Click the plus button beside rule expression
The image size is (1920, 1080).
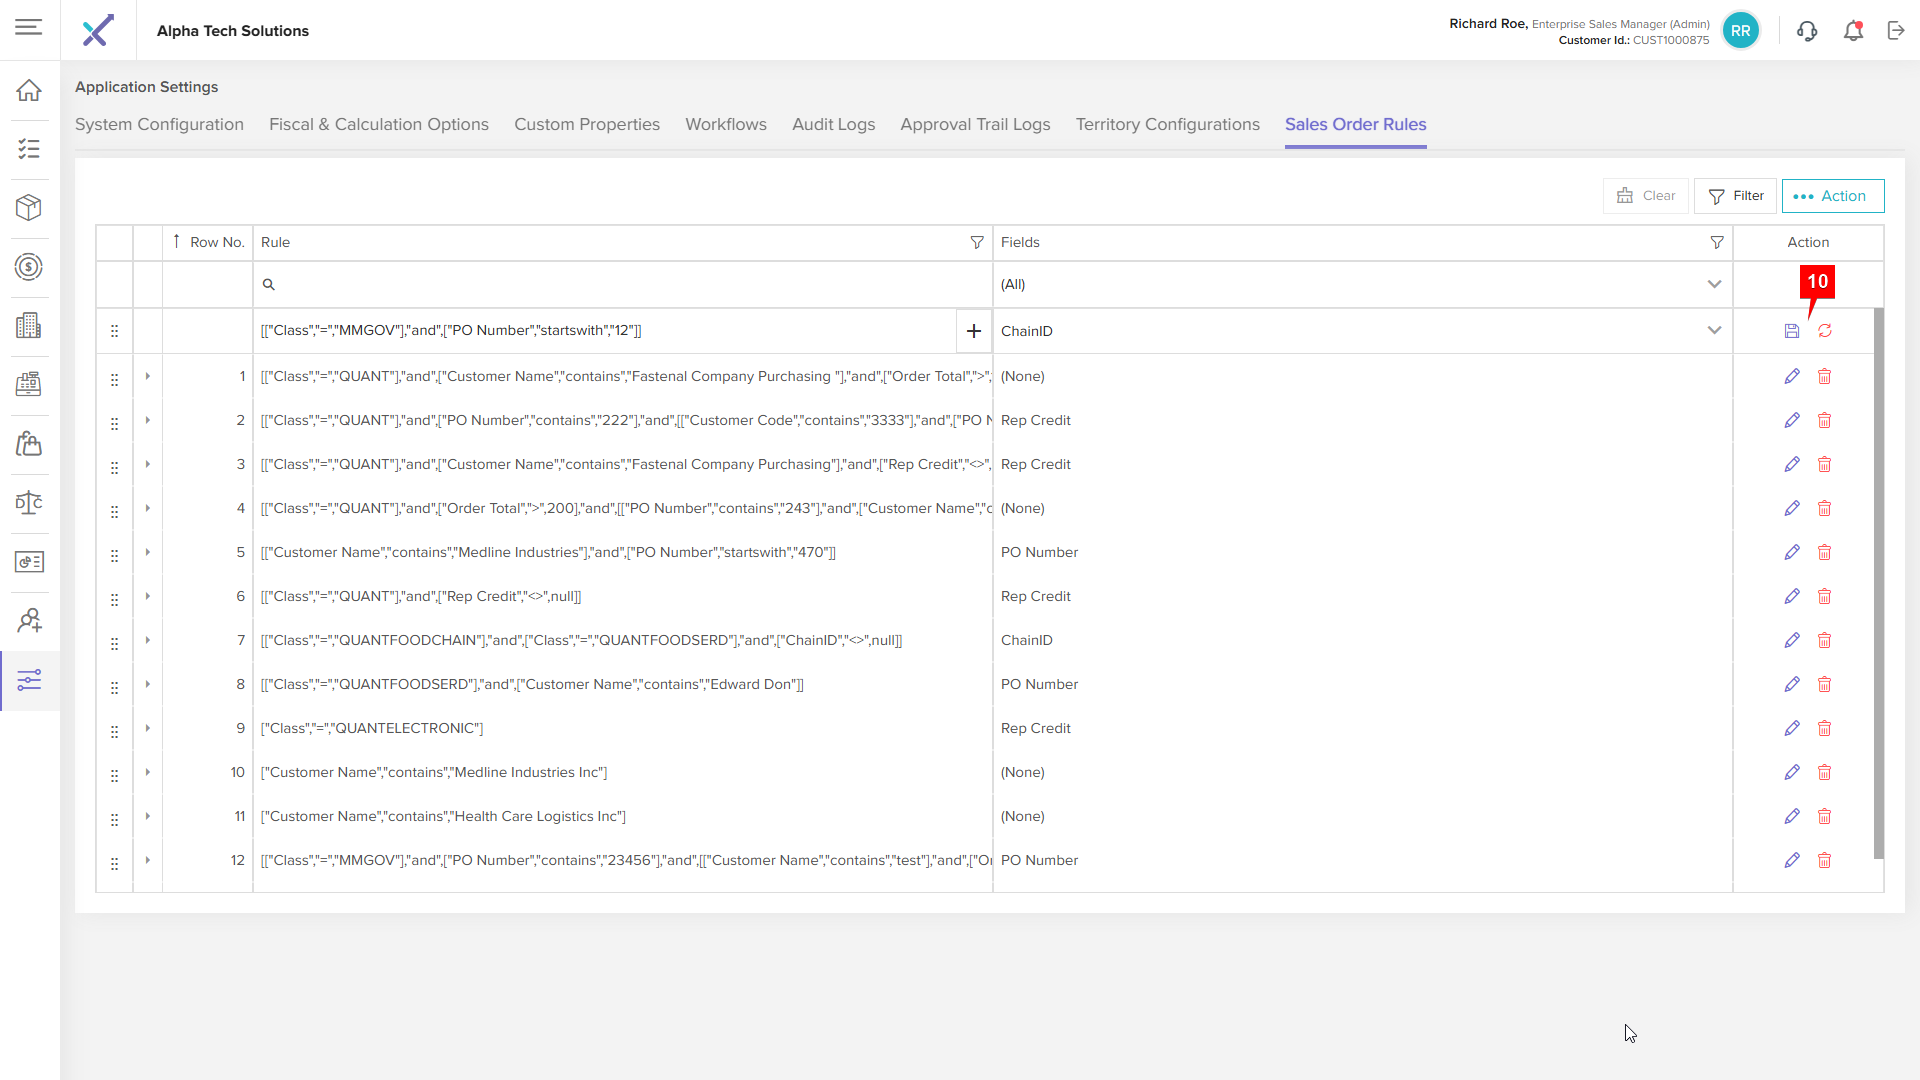pyautogui.click(x=973, y=331)
